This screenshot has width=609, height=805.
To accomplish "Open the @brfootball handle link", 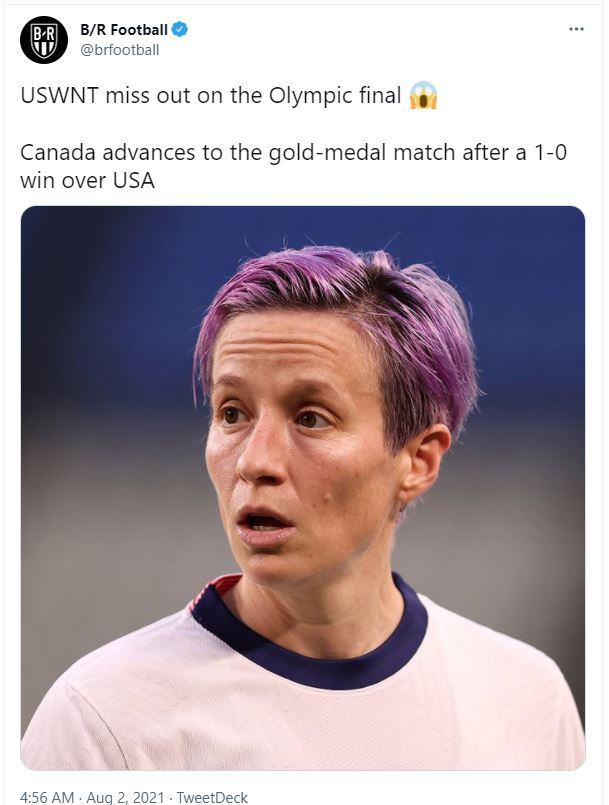I will 120,50.
